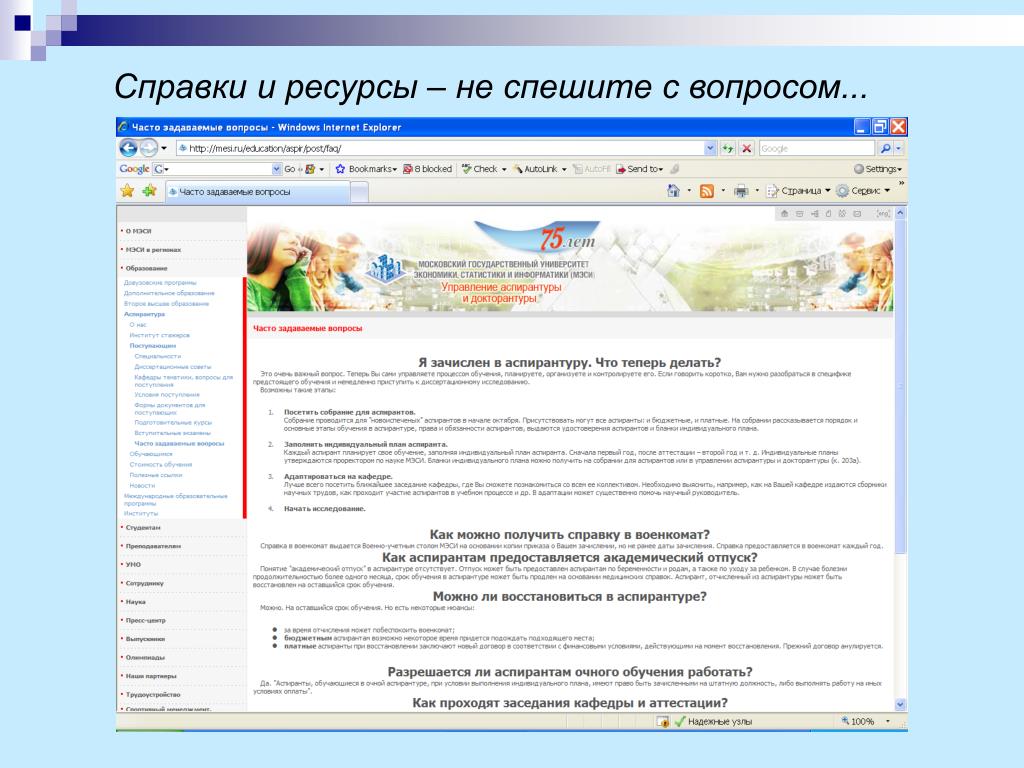Click the Send to toolbar button
Viewport: 1024px width, 768px height.
tap(639, 169)
